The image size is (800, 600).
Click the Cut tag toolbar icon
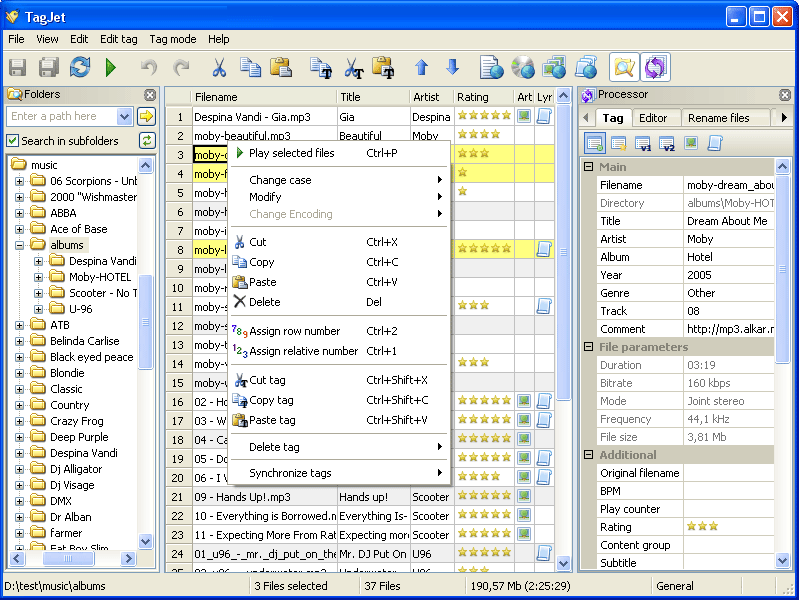click(x=352, y=68)
